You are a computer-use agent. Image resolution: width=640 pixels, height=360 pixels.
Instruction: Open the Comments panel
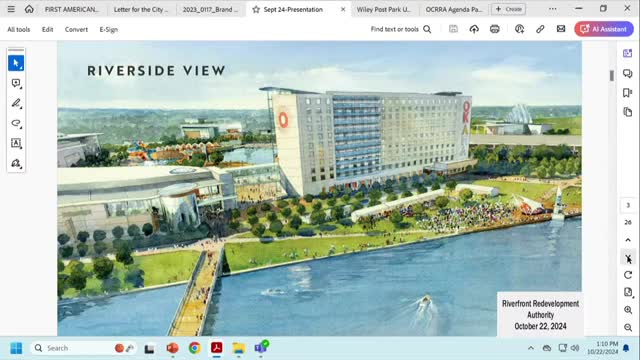point(627,73)
